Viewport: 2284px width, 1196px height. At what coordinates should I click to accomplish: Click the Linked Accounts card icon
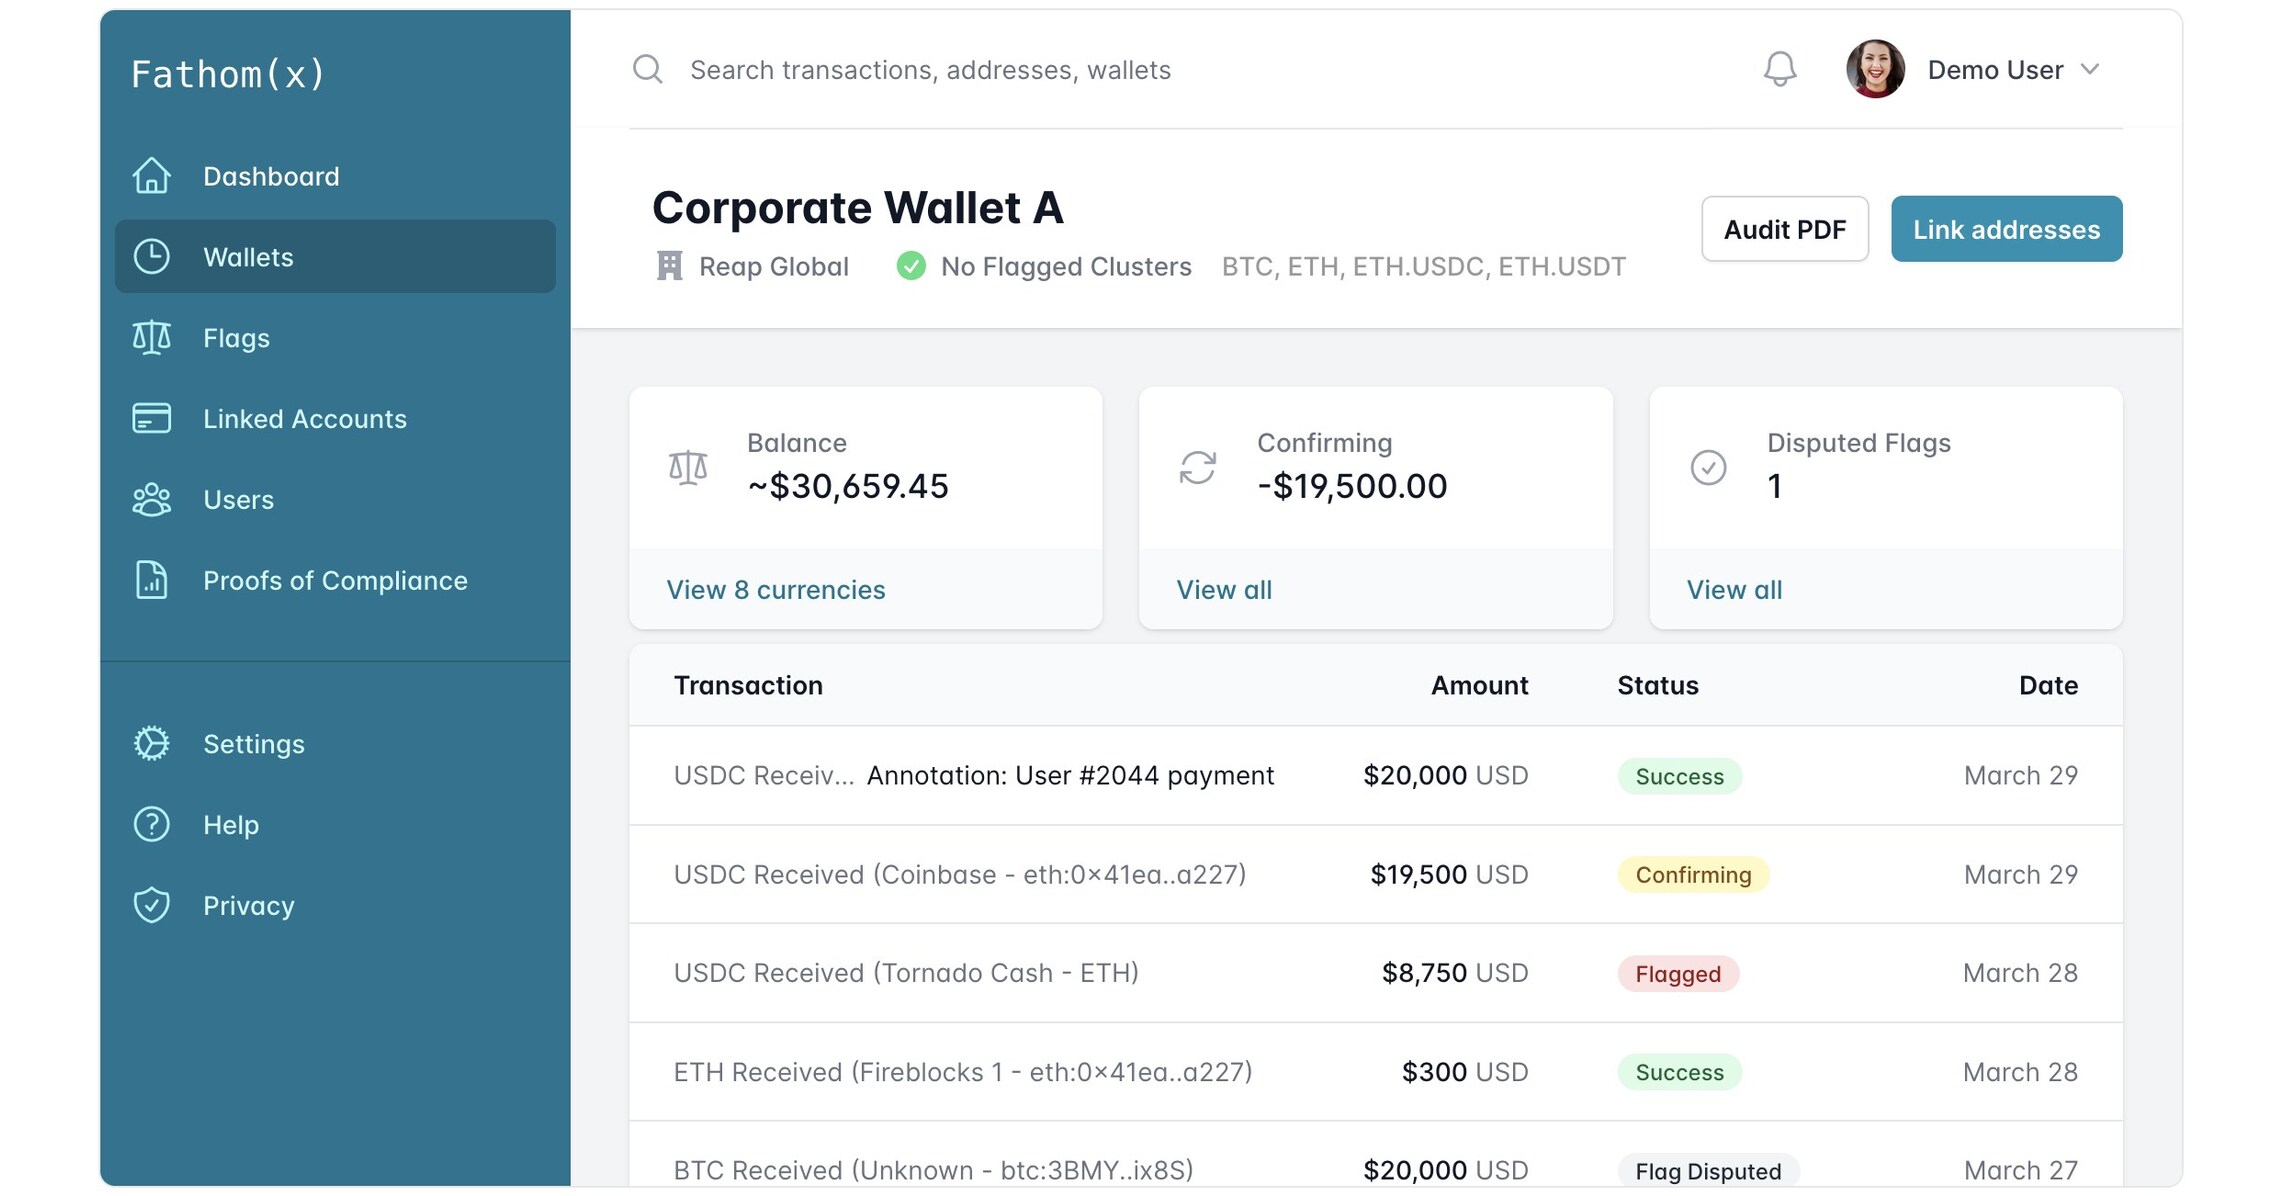(x=151, y=419)
